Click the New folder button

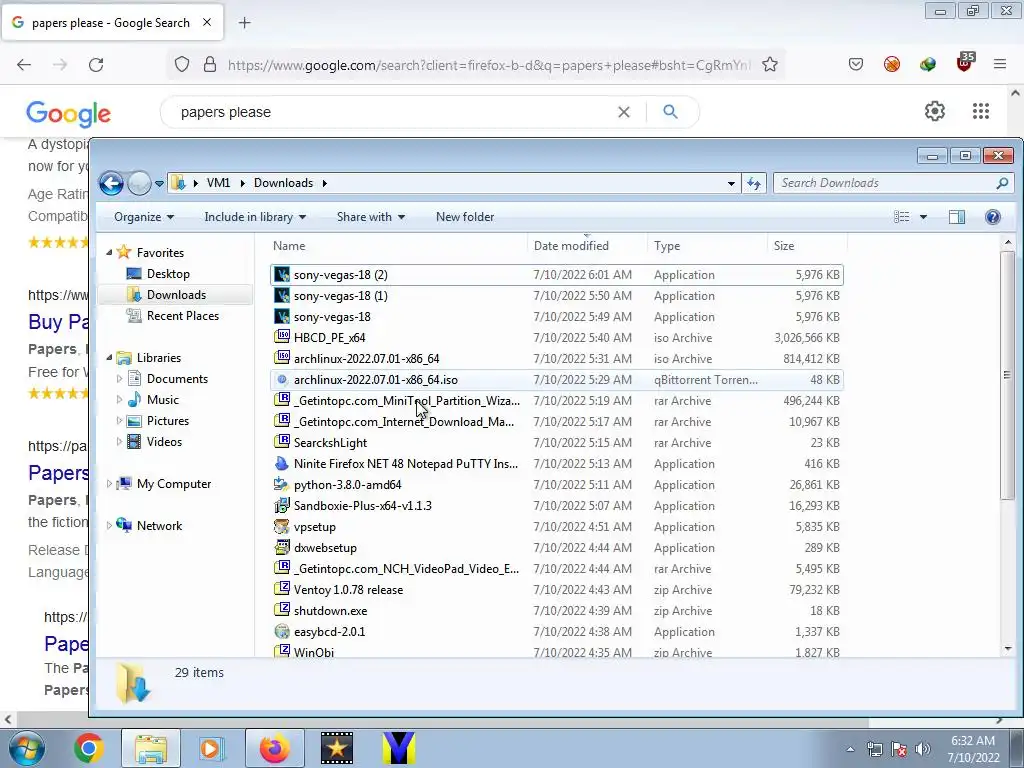coord(465,217)
